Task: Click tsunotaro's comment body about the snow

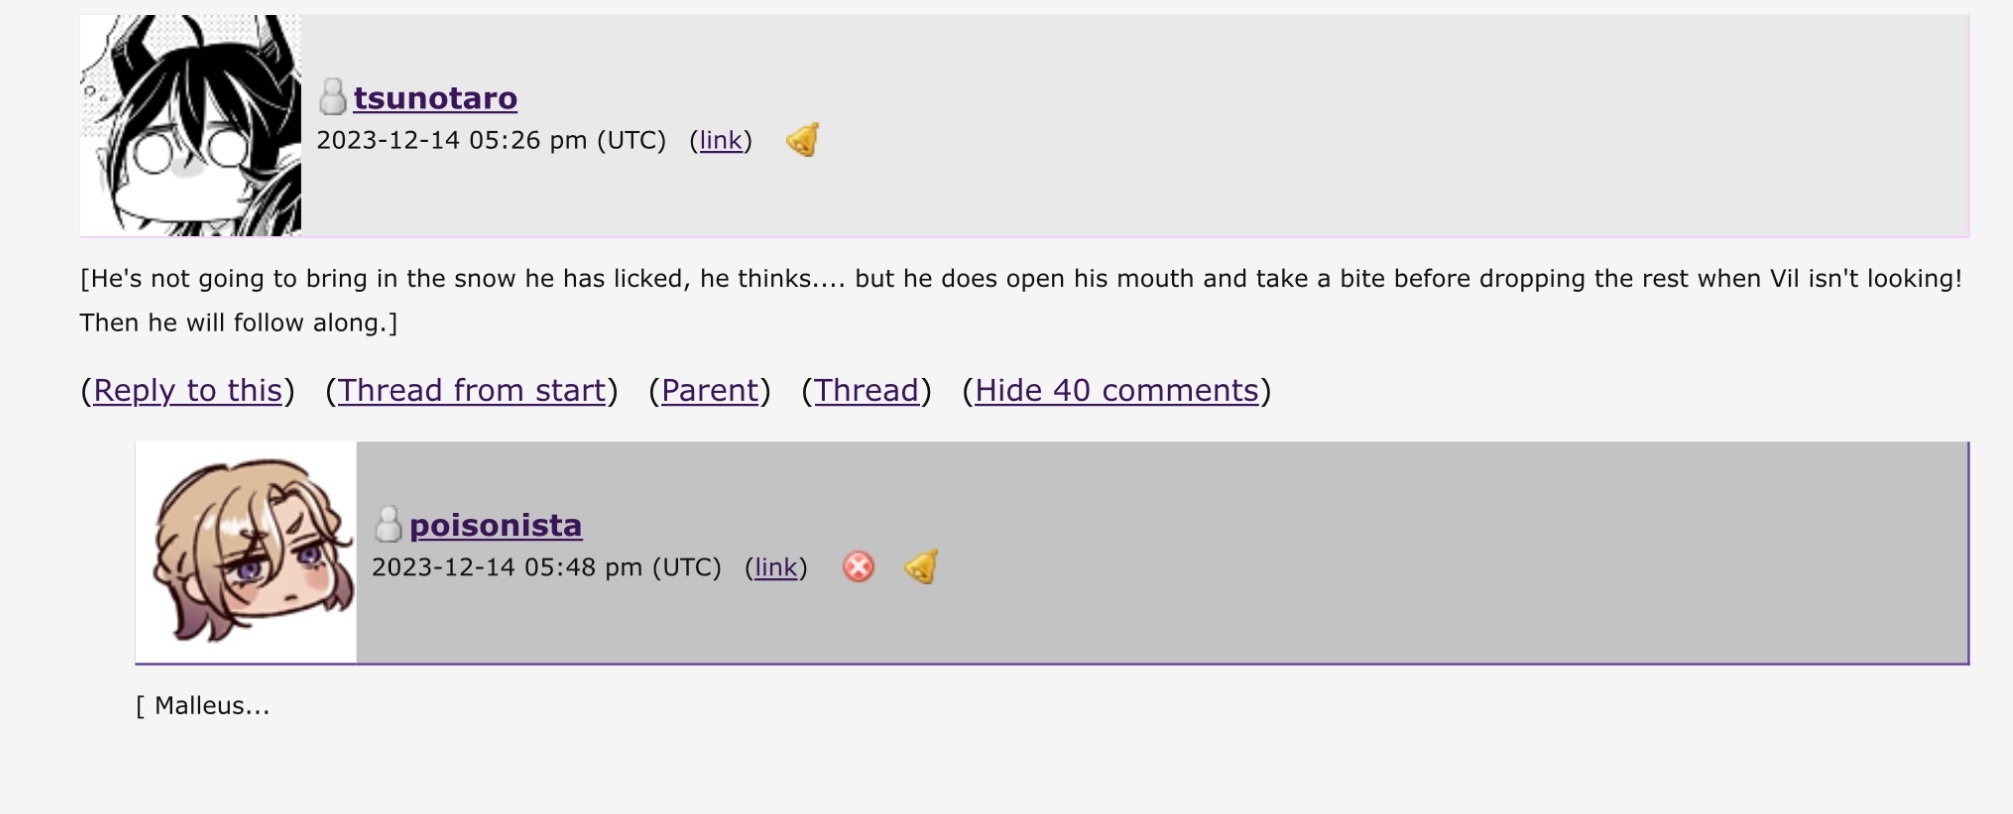Action: [1021, 300]
